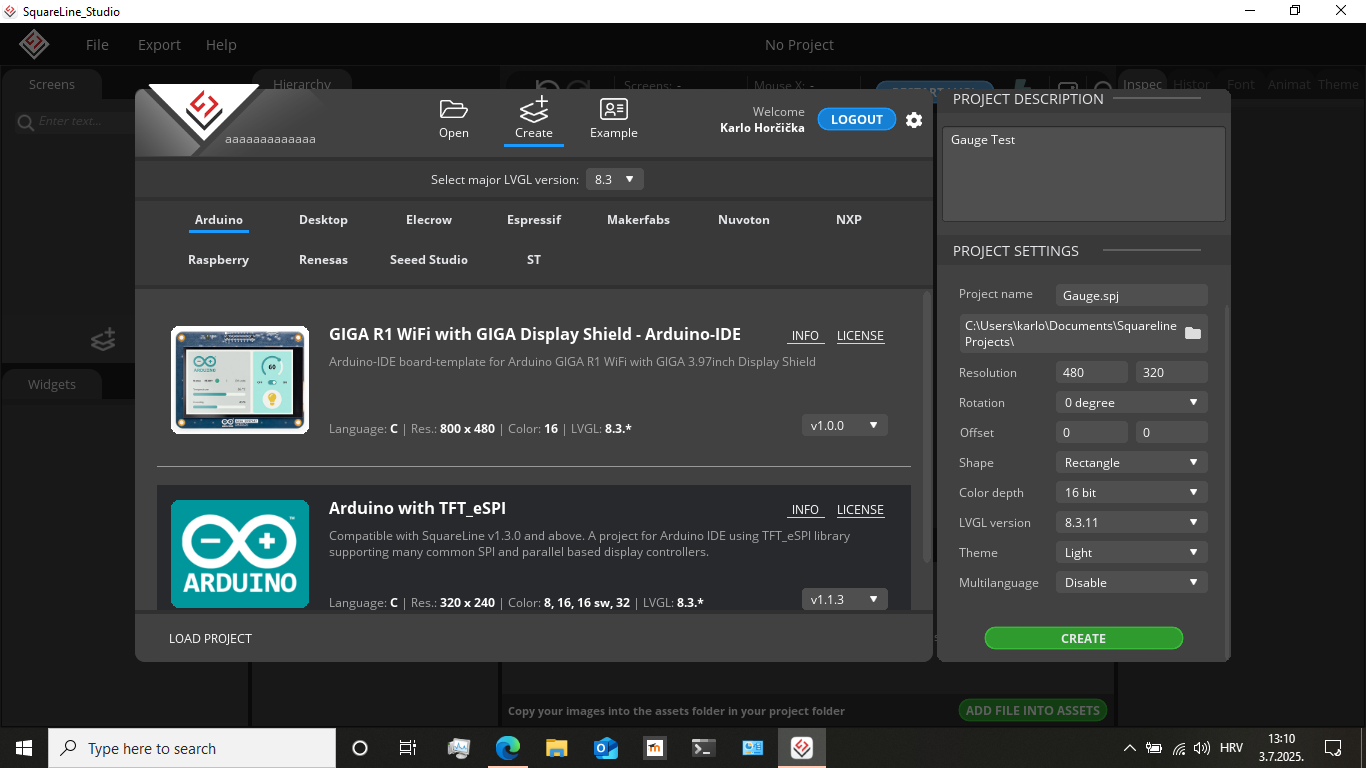The height and width of the screenshot is (768, 1366).
Task: Click the Windows taskbar search box
Action: 192,748
